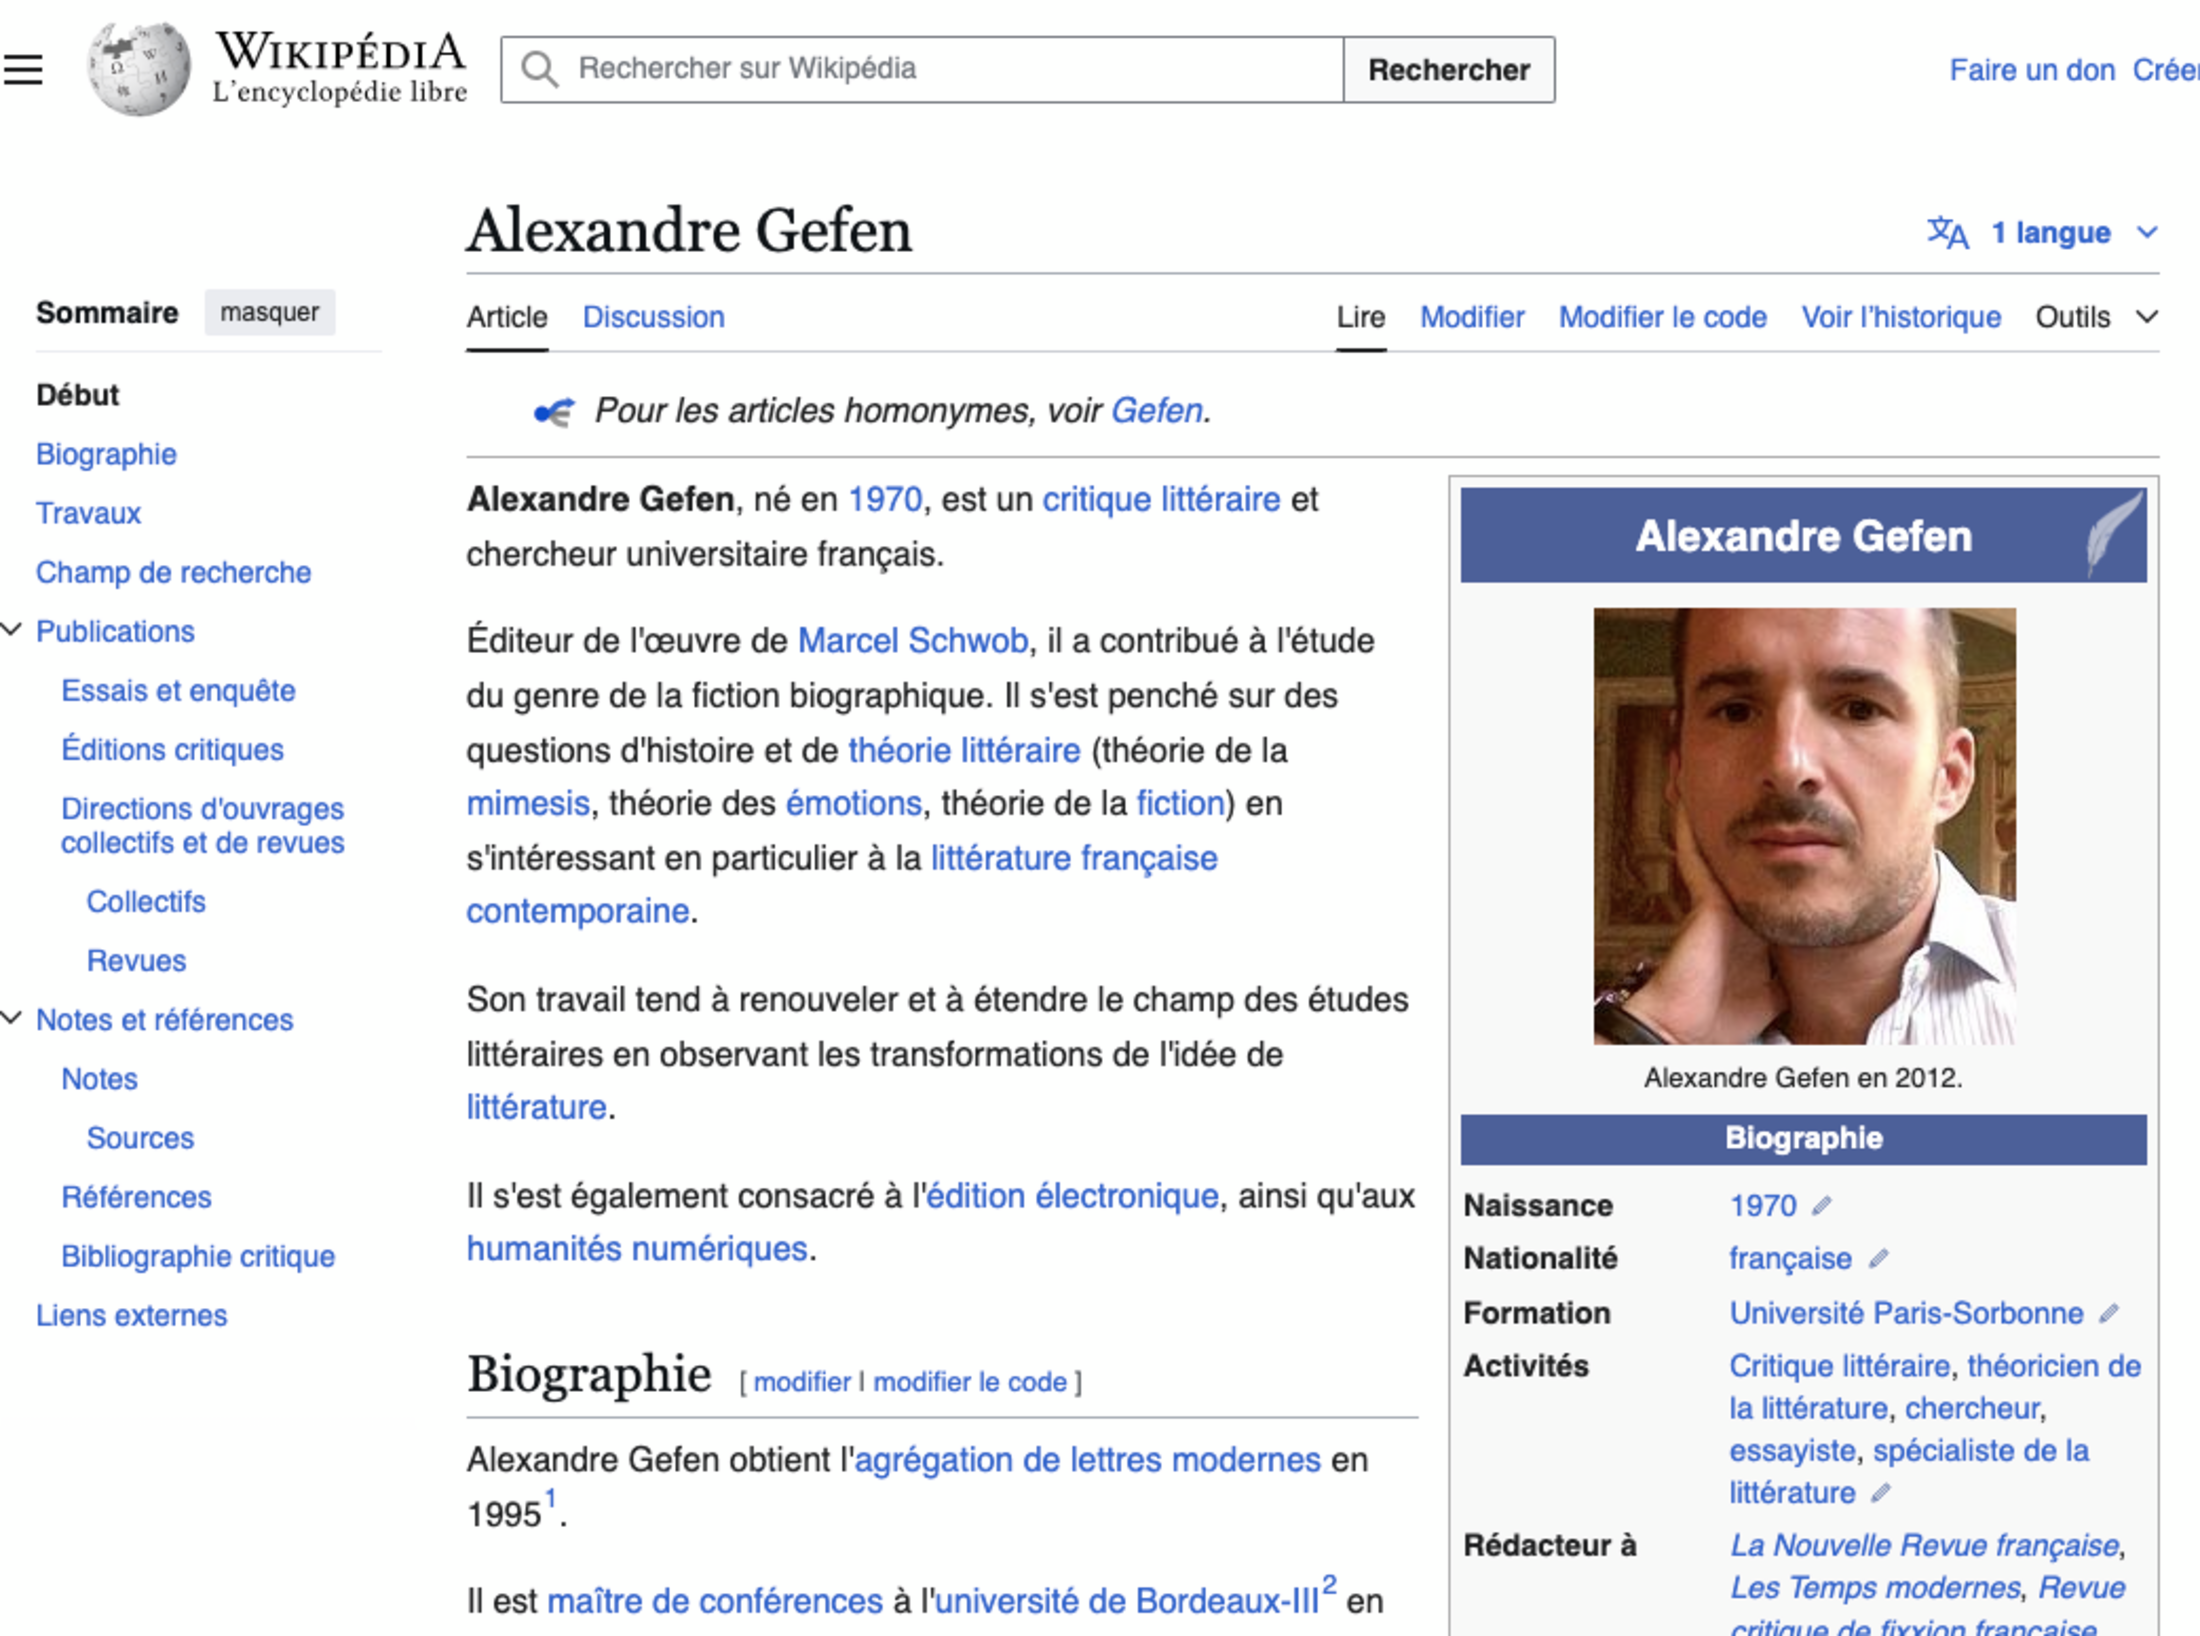Image resolution: width=2200 pixels, height=1636 pixels.
Task: Click the Wikipedia globe logo
Action: point(139,69)
